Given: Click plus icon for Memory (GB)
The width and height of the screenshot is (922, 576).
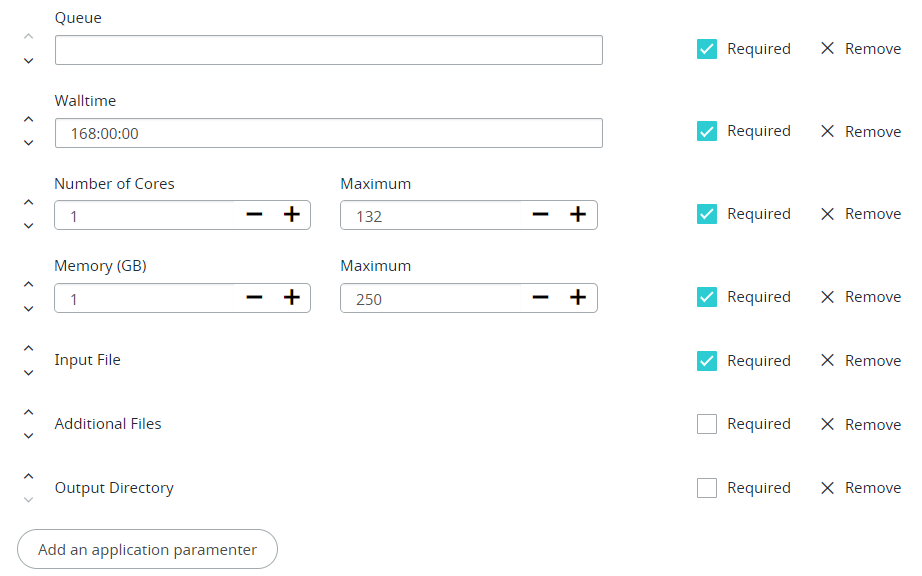Looking at the screenshot, I should [291, 298].
